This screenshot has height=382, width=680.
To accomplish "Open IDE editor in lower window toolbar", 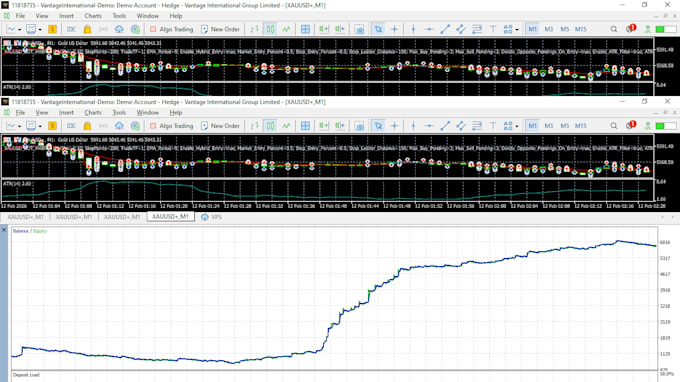I will point(71,126).
